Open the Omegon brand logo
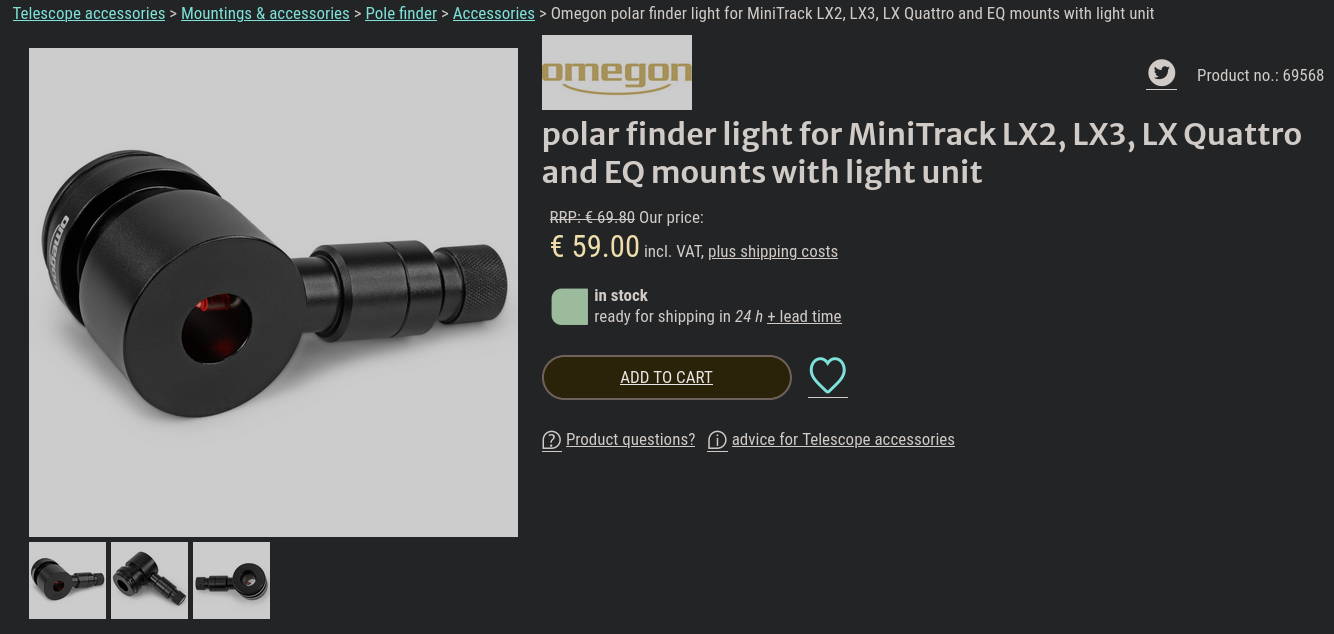This screenshot has width=1334, height=634. 617,72
